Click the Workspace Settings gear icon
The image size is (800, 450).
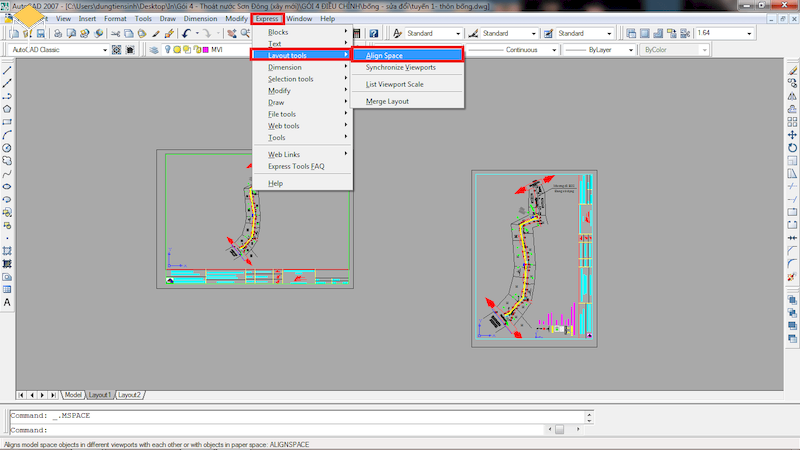coord(117,50)
